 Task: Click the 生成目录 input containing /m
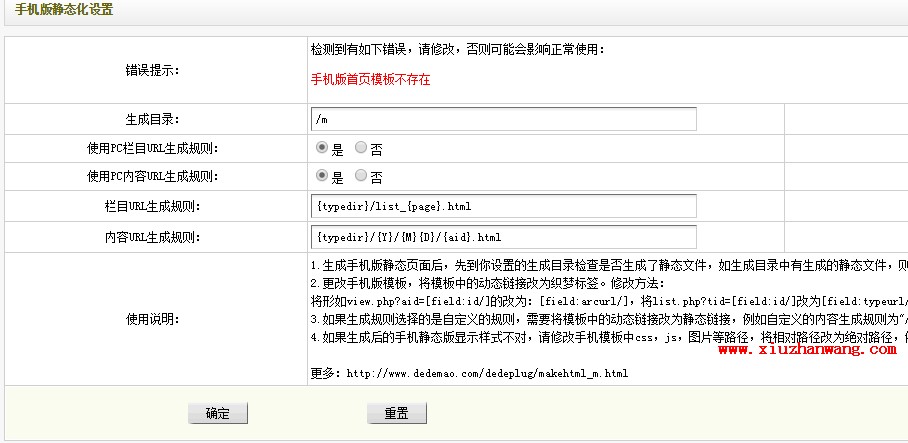point(503,119)
